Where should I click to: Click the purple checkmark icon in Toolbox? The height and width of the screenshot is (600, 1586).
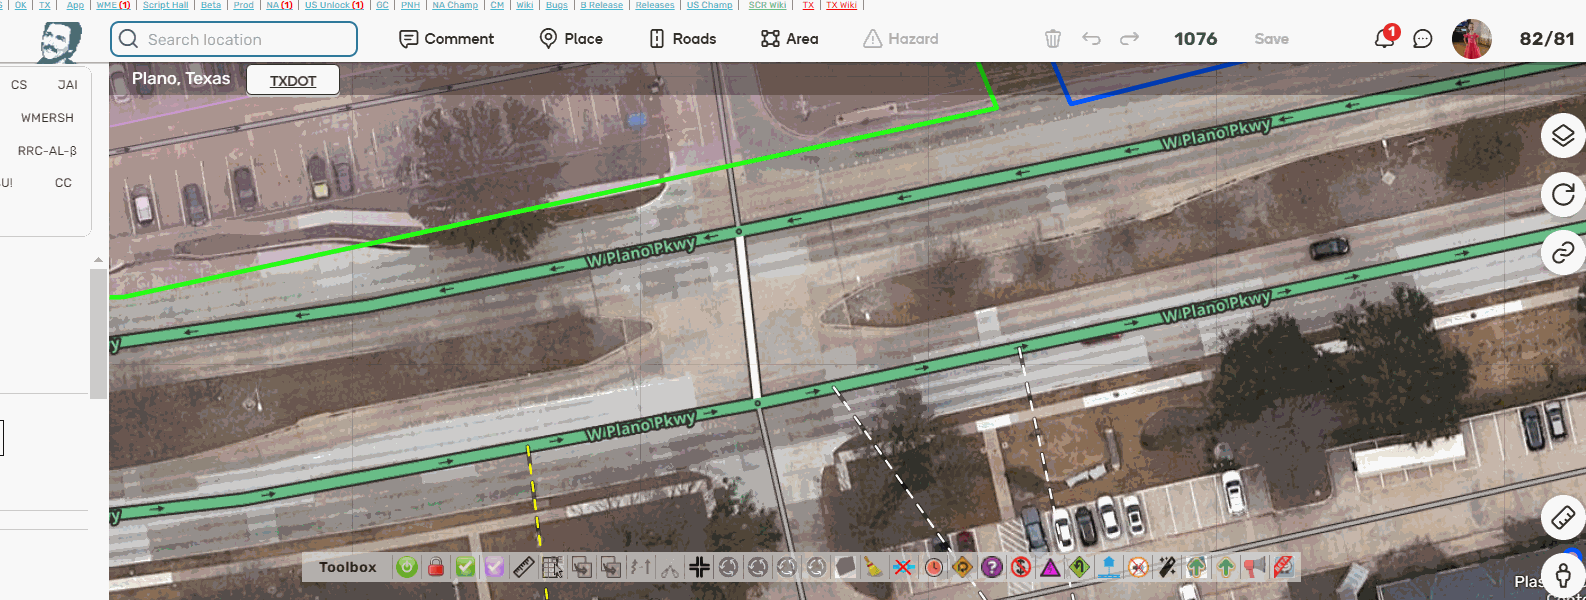(x=494, y=567)
